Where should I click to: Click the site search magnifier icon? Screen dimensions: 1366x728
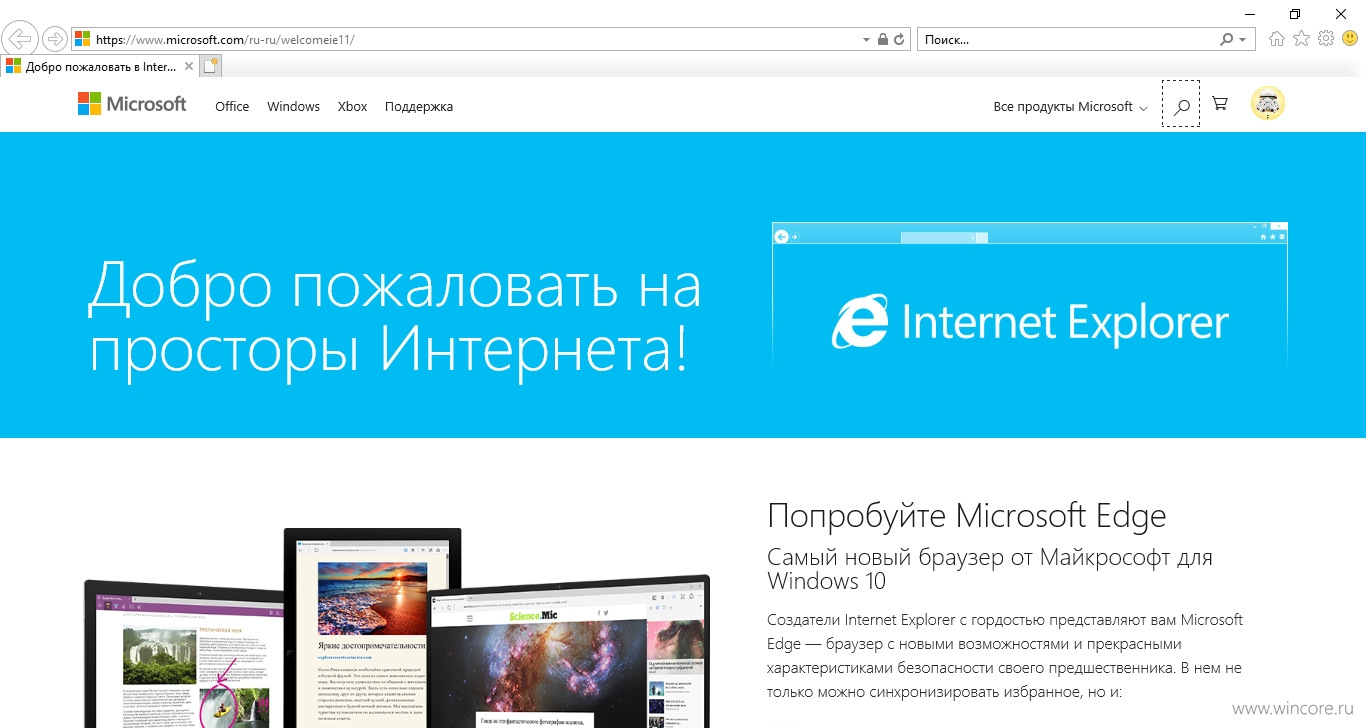1181,105
